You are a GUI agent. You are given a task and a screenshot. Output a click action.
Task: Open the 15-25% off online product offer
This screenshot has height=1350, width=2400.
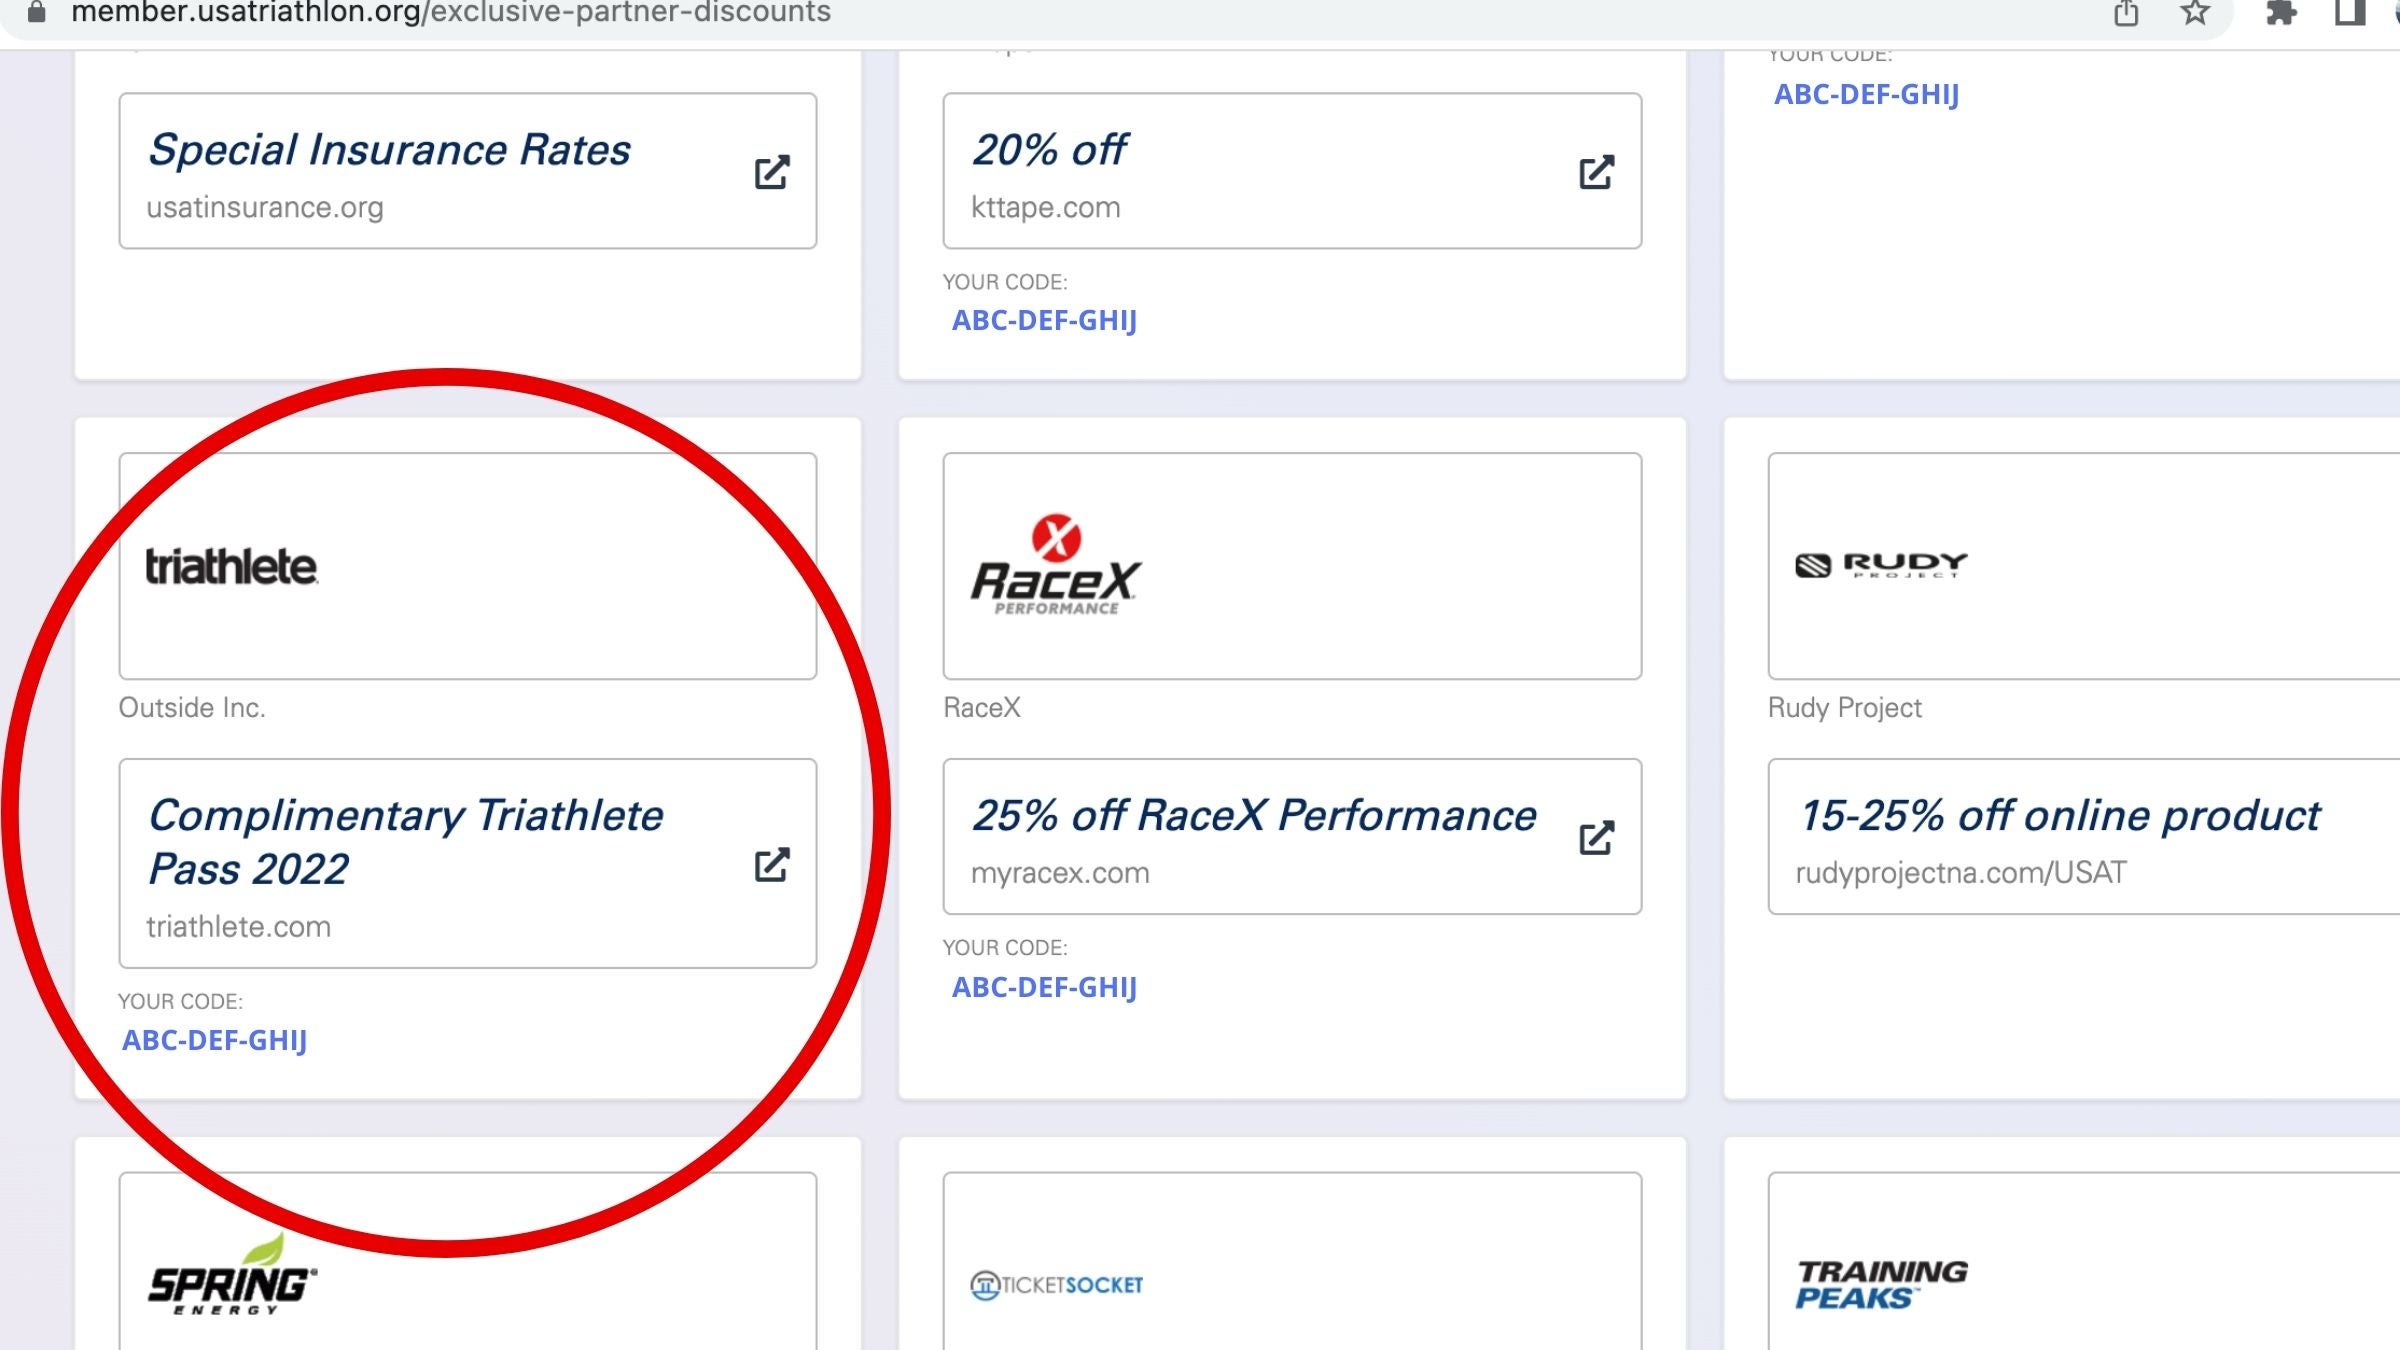click(2084, 836)
